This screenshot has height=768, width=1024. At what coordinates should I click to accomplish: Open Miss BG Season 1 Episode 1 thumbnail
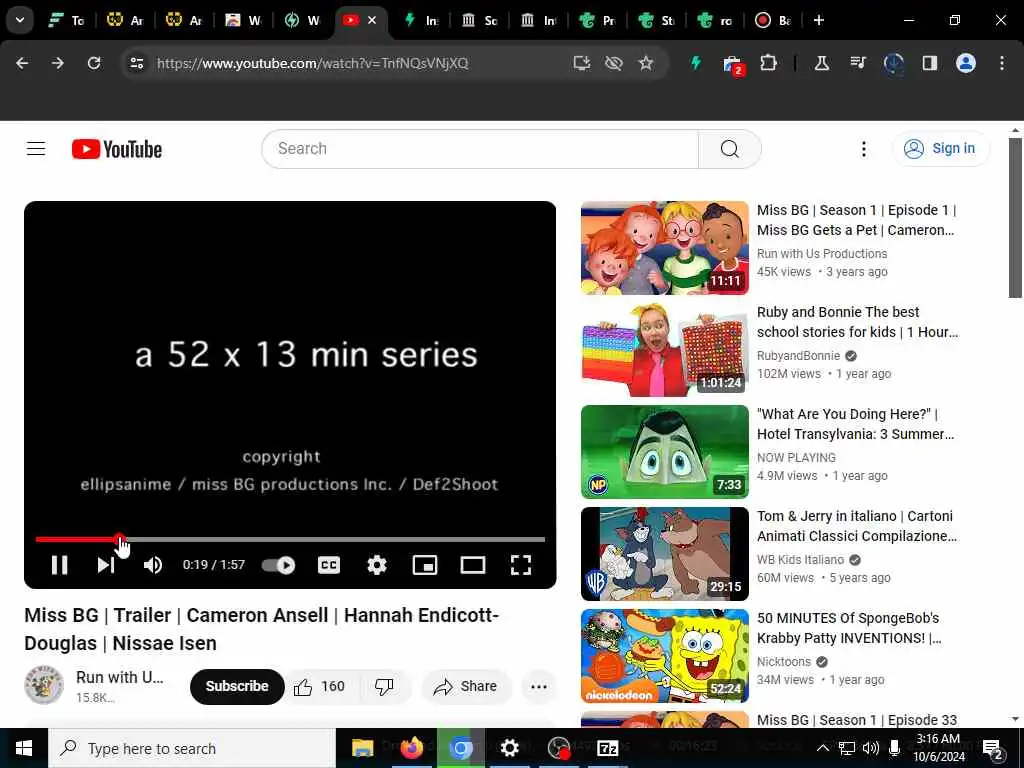(x=664, y=248)
